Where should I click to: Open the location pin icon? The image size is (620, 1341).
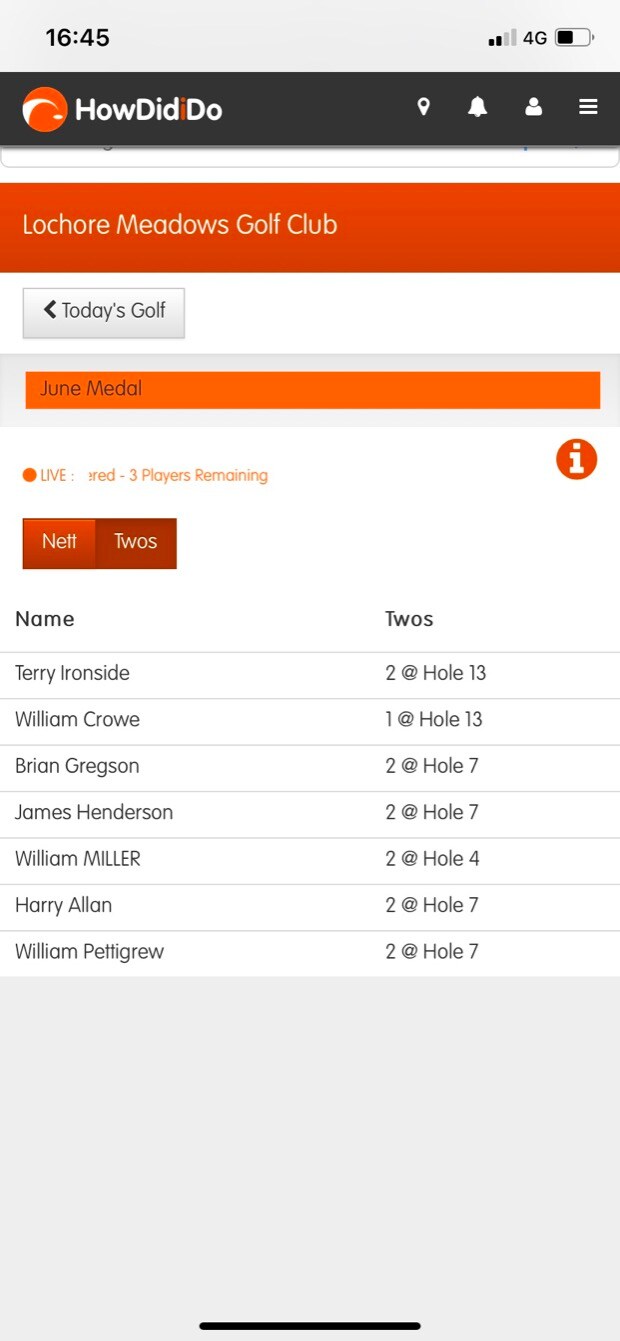[423, 107]
